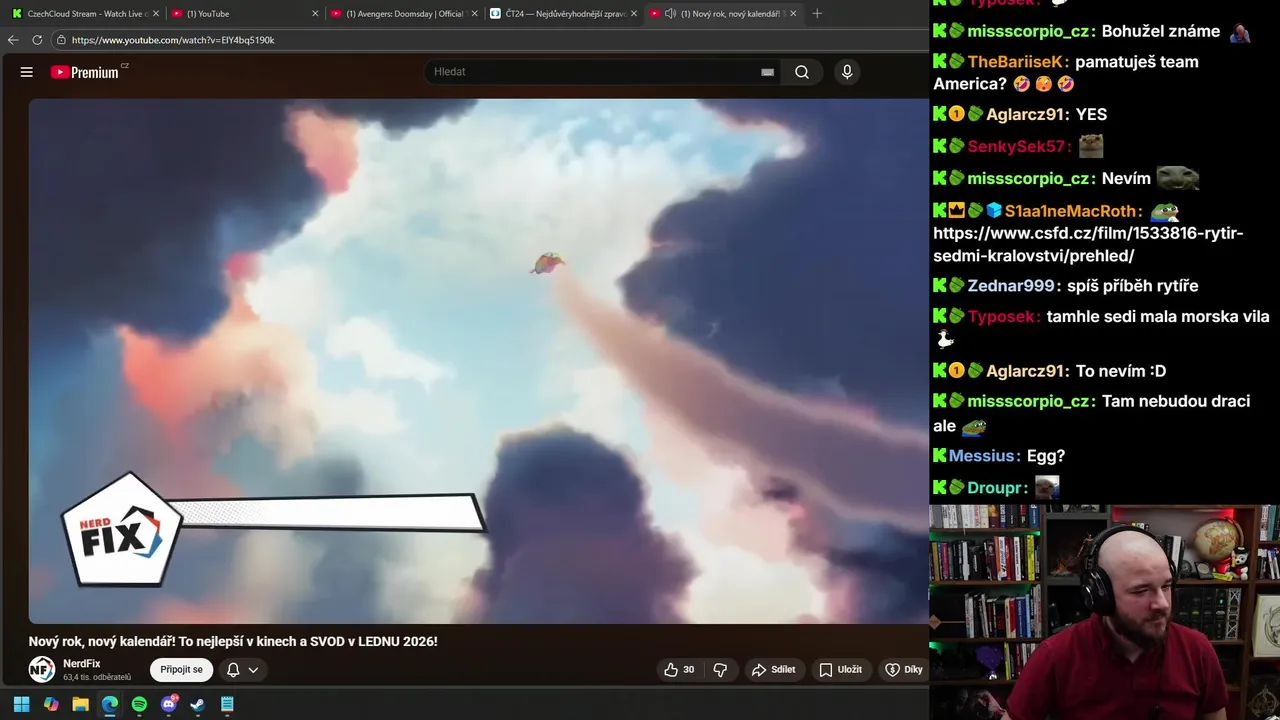Open Notepad app on the taskbar
Screen dimensions: 1280x720
(227, 704)
